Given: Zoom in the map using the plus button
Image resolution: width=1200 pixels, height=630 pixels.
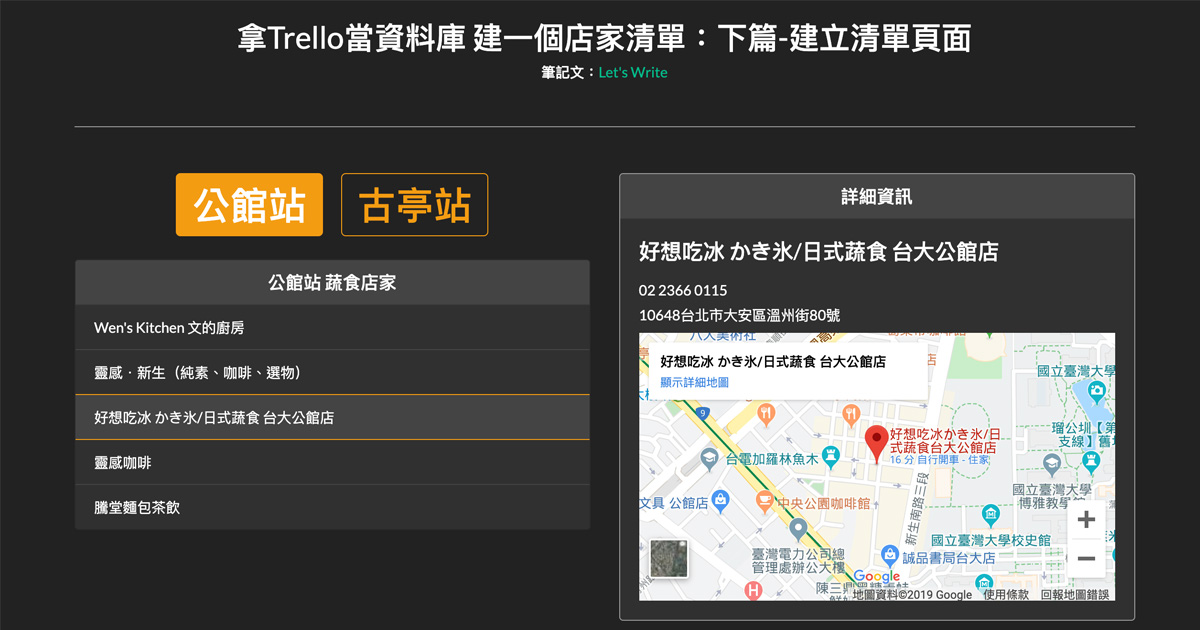Looking at the screenshot, I should (x=1085, y=519).
